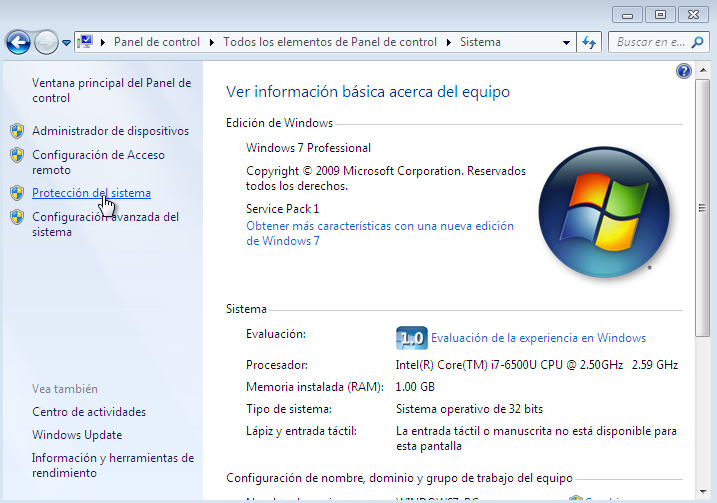Open 'Windows Update' in the See also section

pos(77,435)
